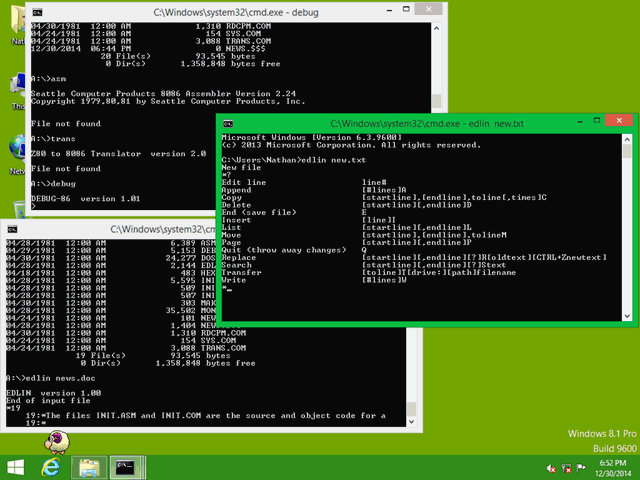The image size is (640, 480).
Task: Click 'Z80 to 8086 Translator' line
Action: coord(118,154)
